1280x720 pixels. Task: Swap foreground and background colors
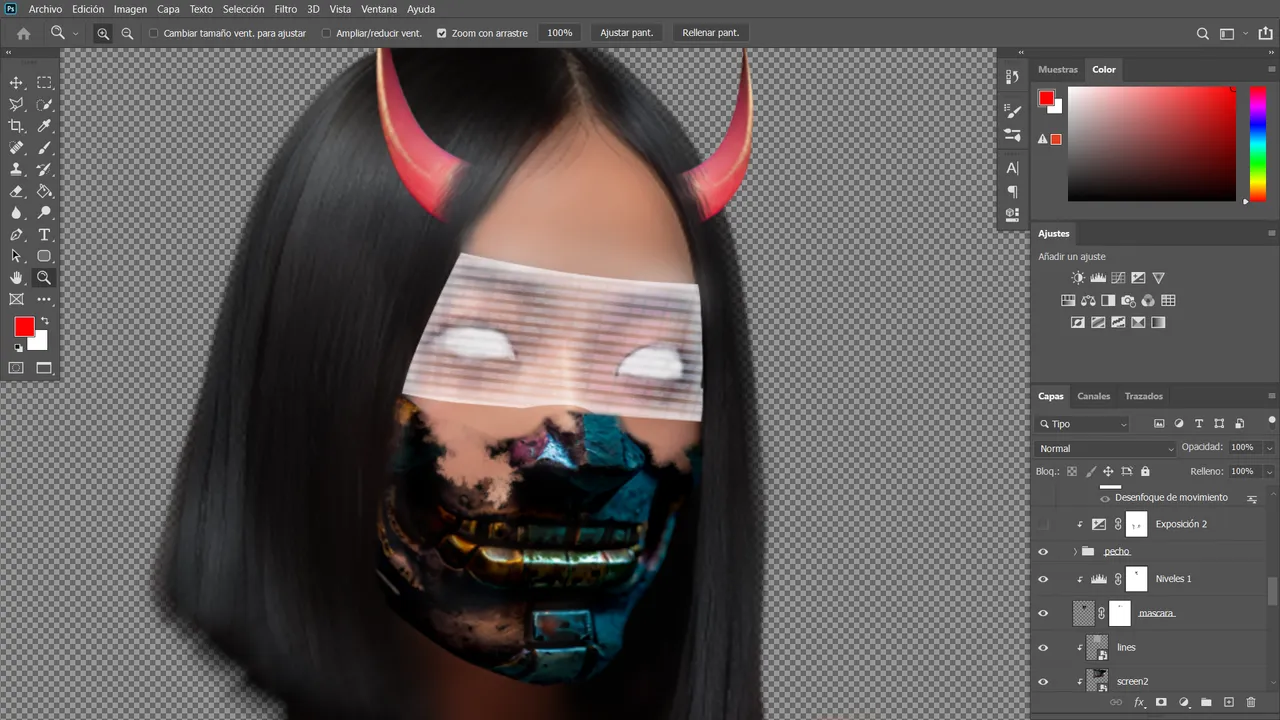click(44, 321)
